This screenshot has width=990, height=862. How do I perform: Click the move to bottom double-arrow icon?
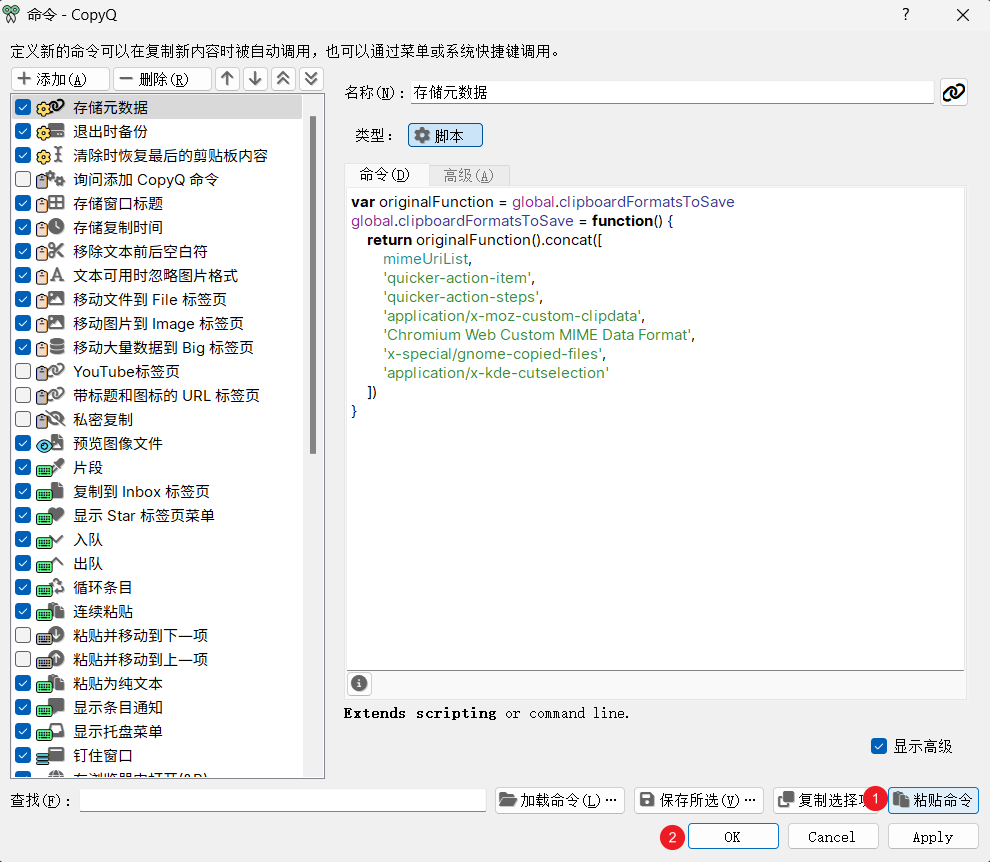tap(311, 79)
